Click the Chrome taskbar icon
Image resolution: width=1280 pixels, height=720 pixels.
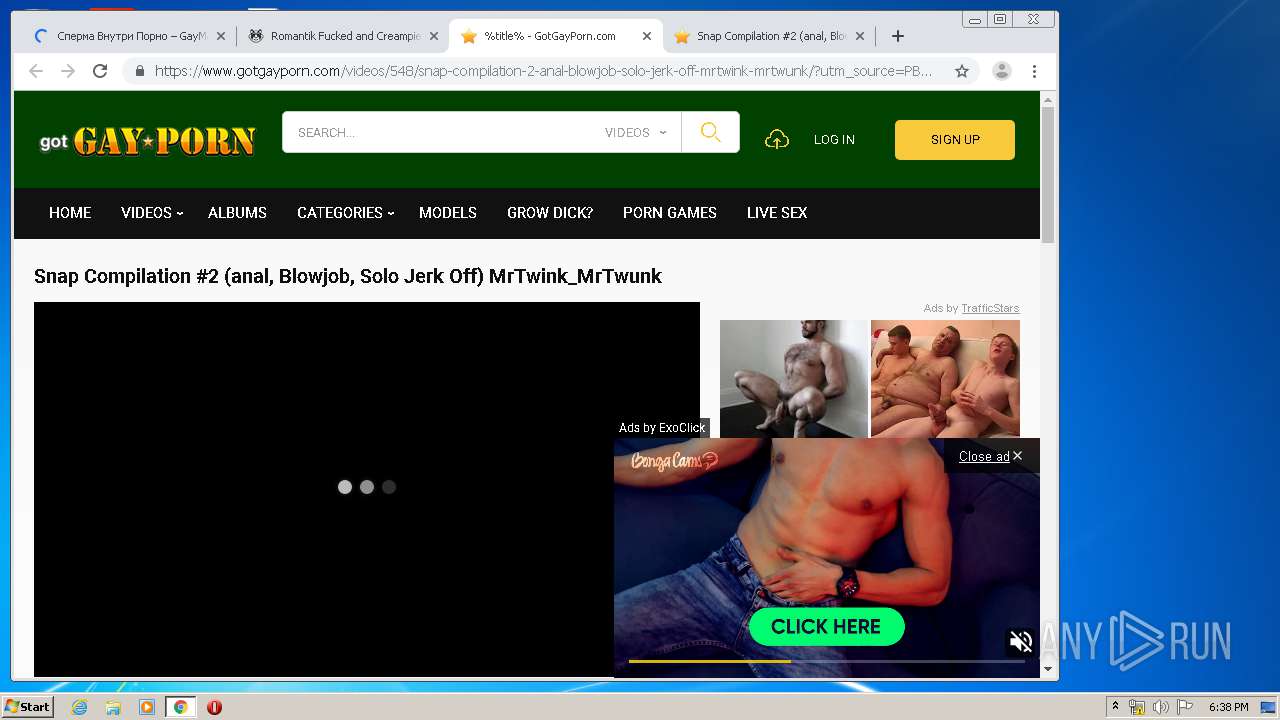[181, 707]
